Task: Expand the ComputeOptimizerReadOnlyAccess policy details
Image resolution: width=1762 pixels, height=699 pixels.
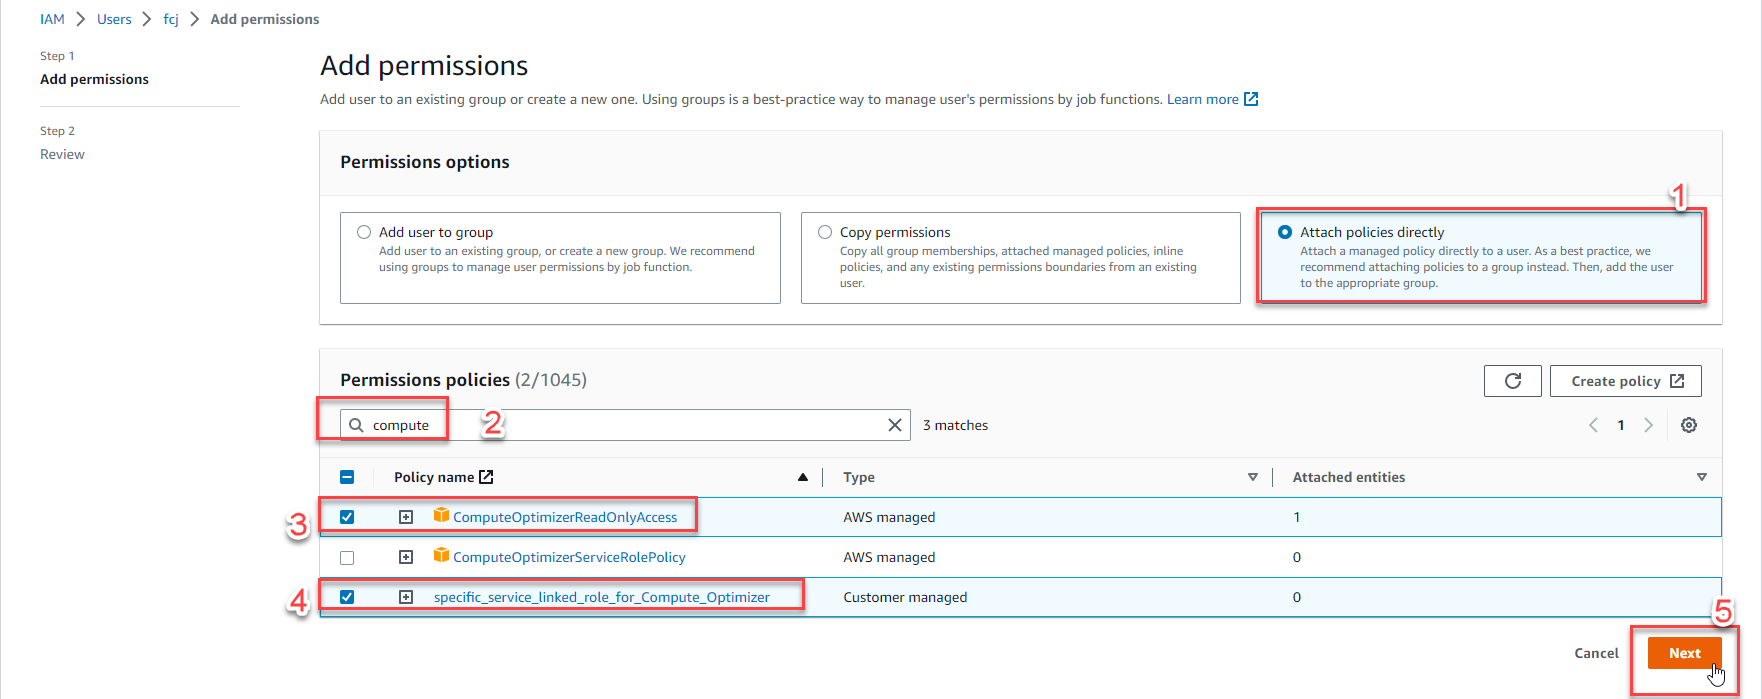Action: tap(406, 517)
